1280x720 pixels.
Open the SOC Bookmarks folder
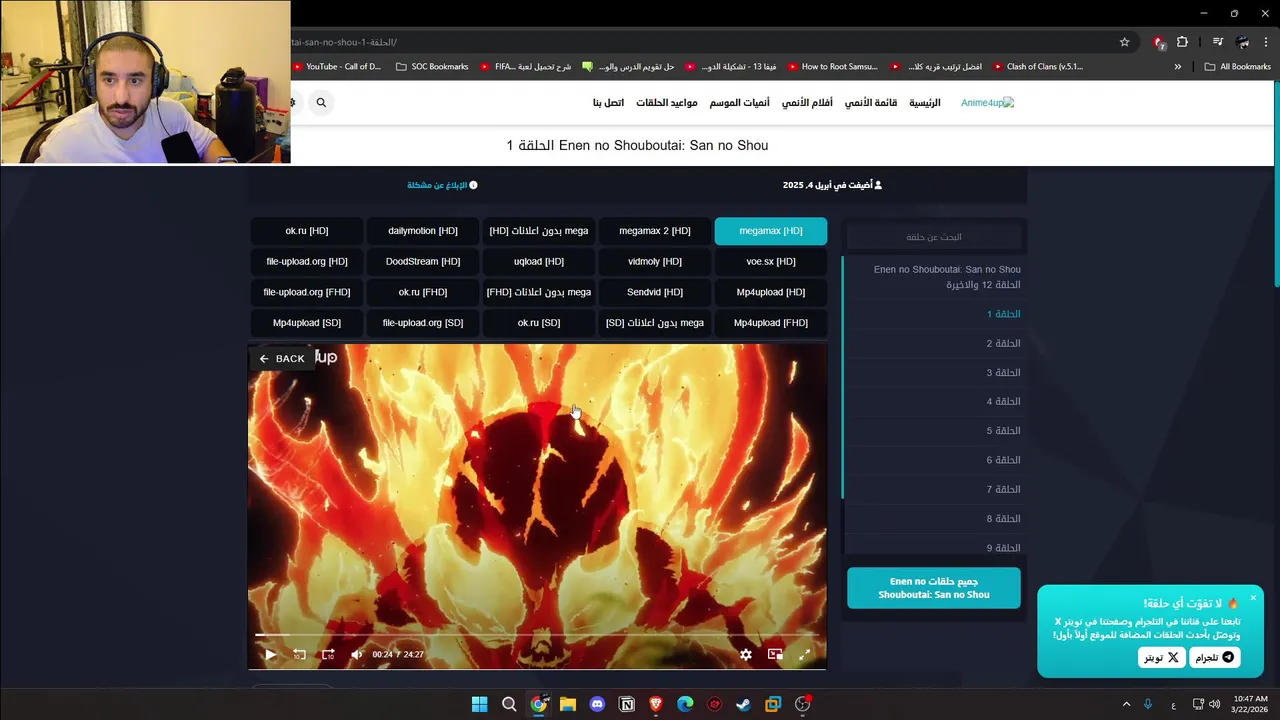coord(432,67)
